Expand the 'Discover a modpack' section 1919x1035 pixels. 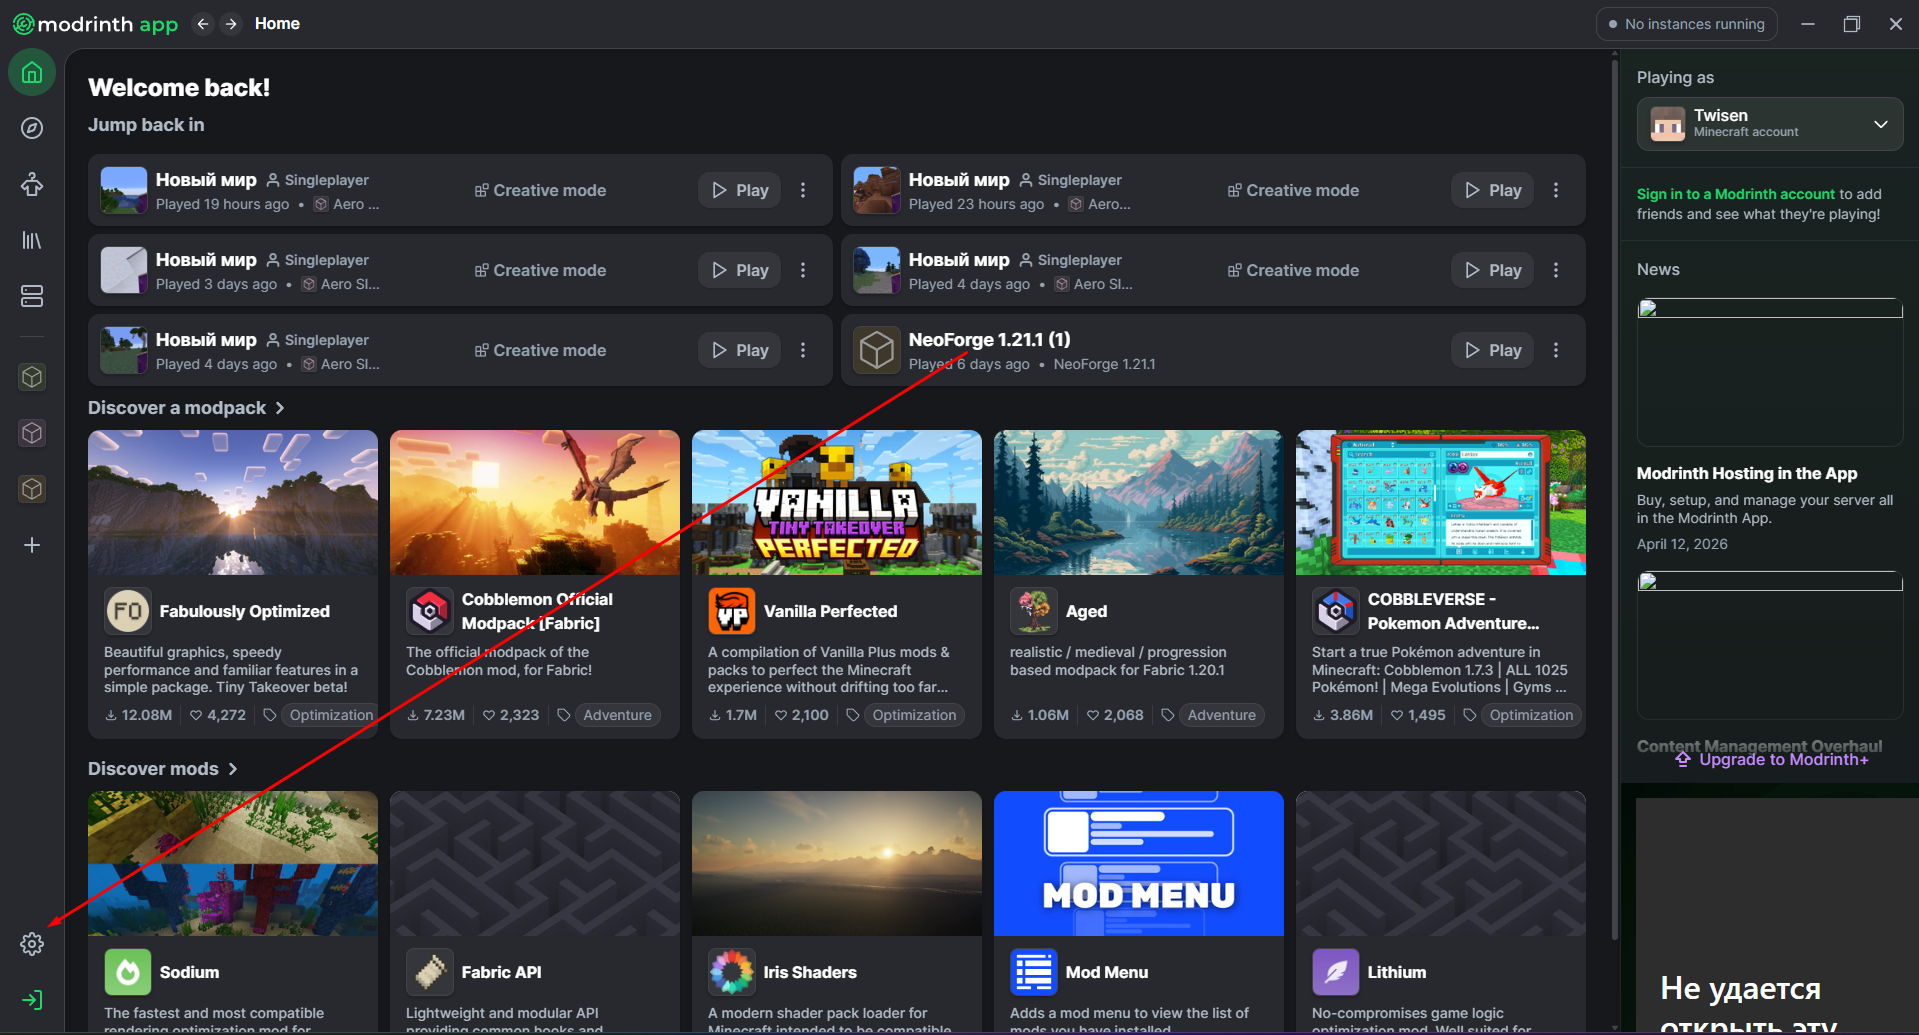click(x=187, y=408)
